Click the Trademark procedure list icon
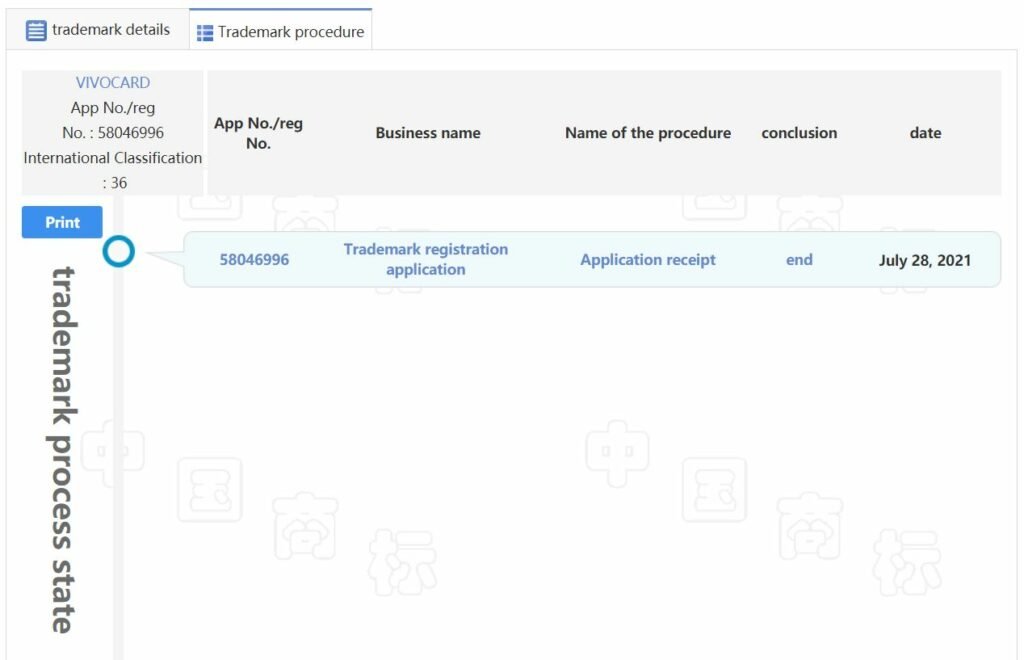 pyautogui.click(x=205, y=33)
